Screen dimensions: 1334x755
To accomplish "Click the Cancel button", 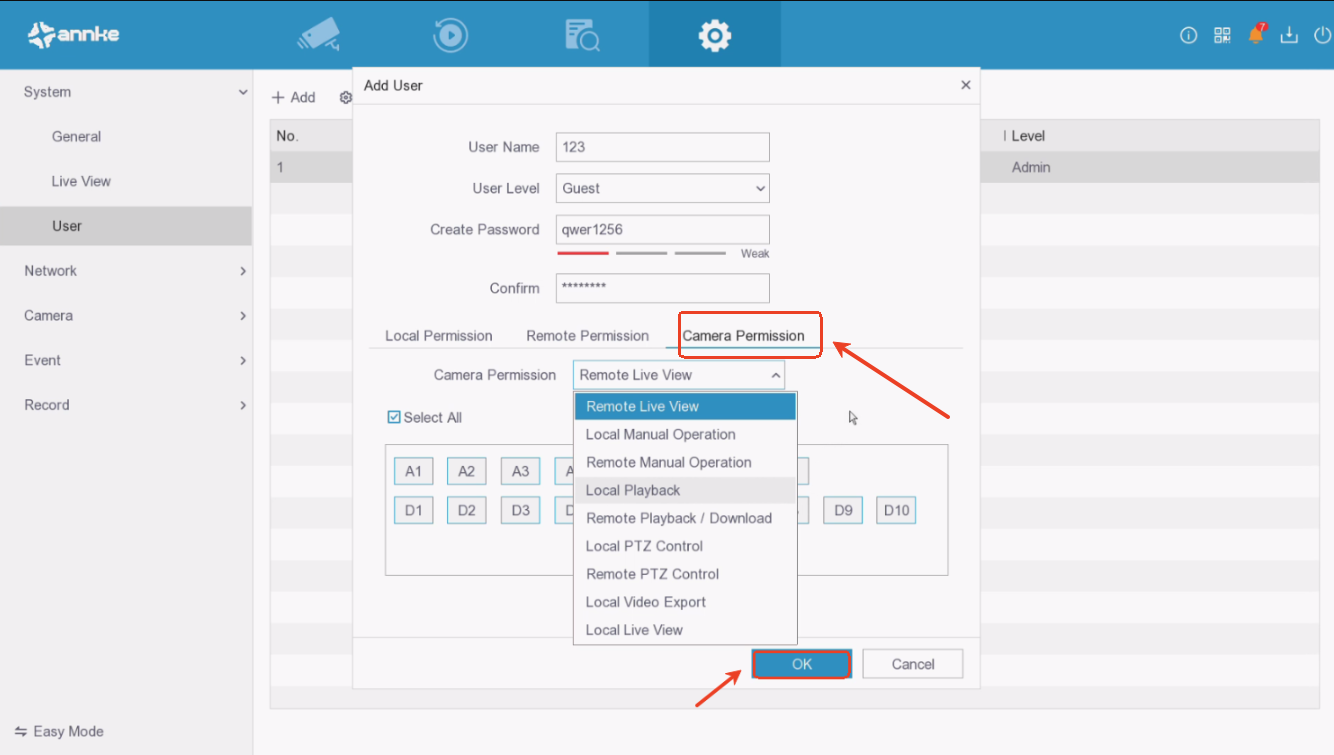I will (912, 664).
